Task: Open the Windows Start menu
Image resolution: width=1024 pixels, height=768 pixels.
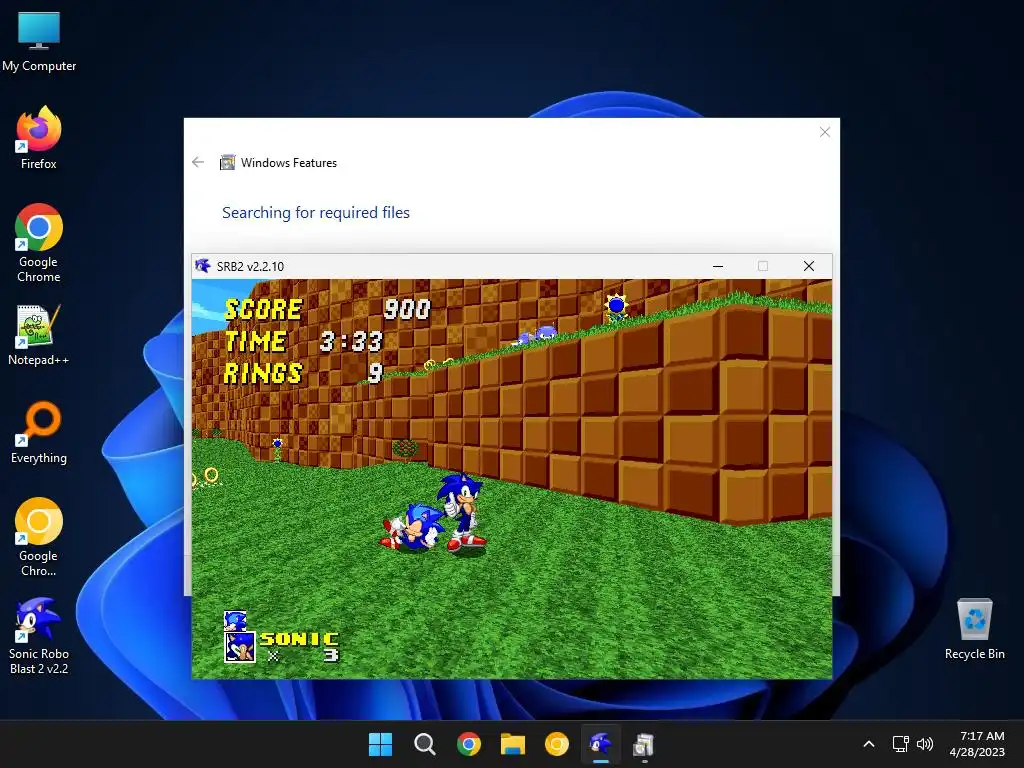Action: click(x=380, y=744)
